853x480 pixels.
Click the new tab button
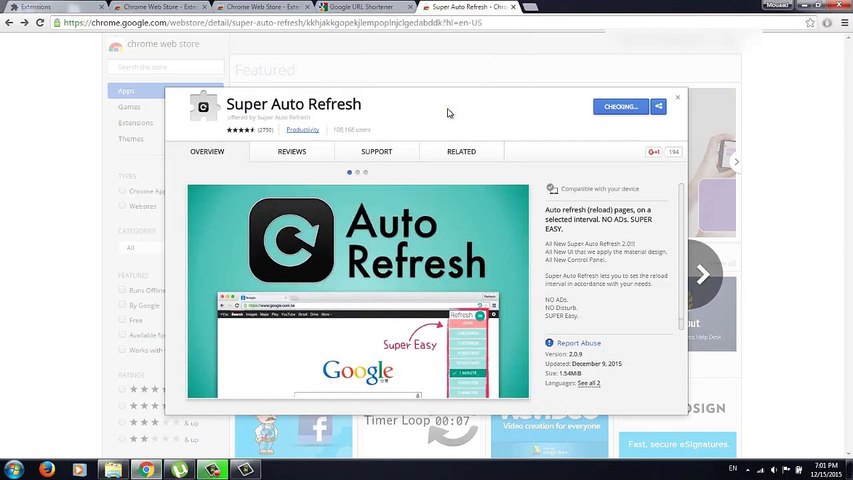click(x=530, y=7)
